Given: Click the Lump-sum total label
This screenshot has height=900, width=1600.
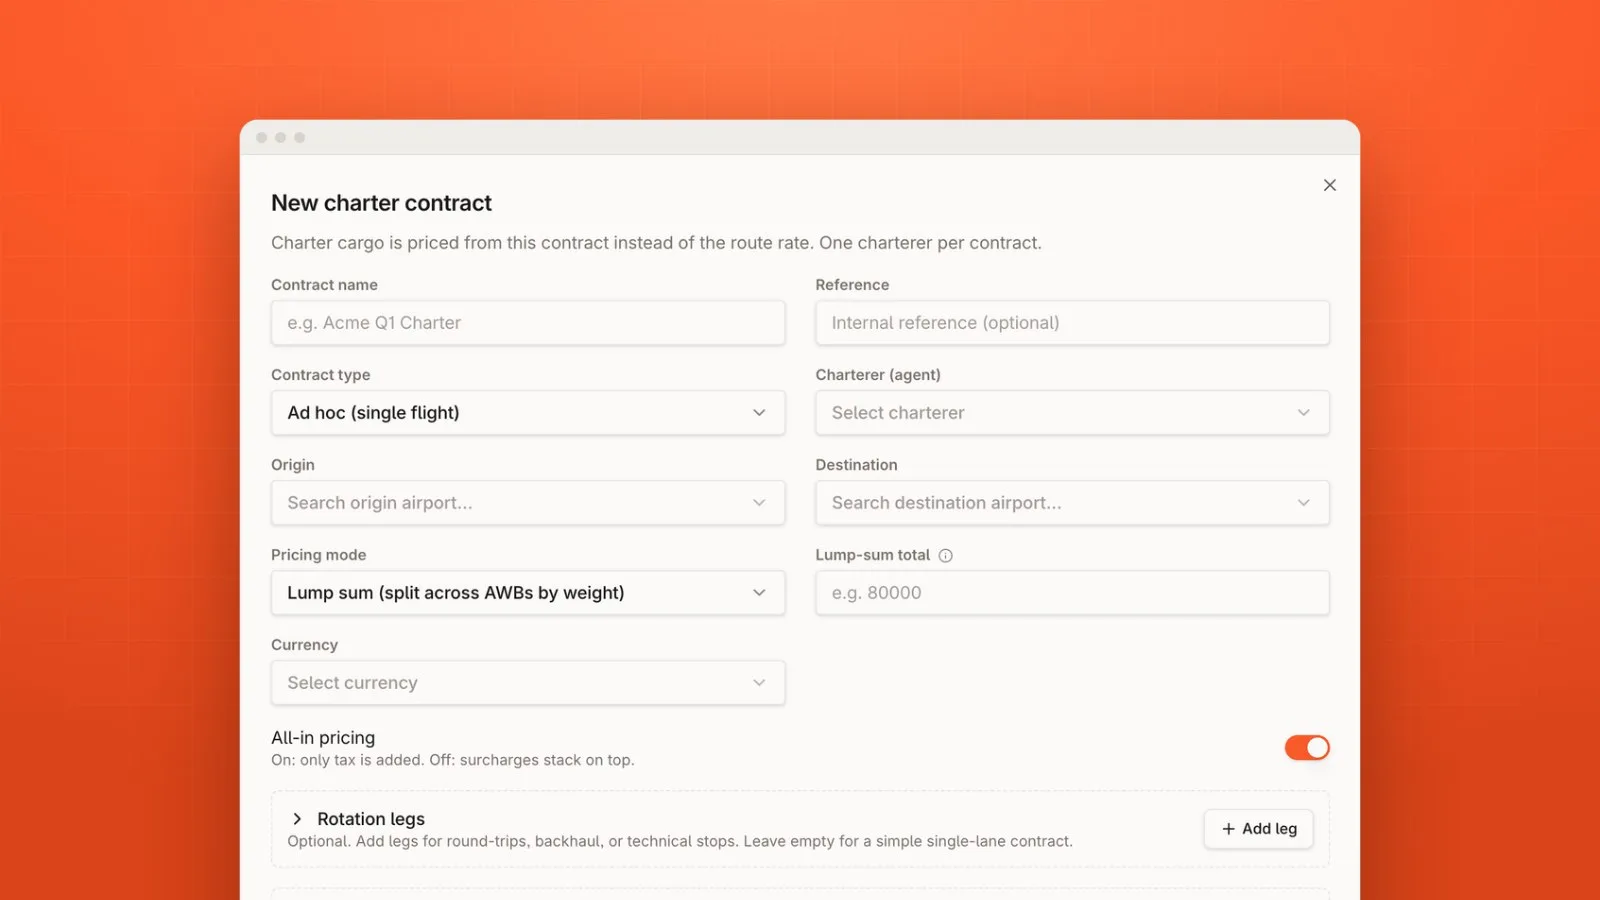Looking at the screenshot, I should click(x=873, y=555).
